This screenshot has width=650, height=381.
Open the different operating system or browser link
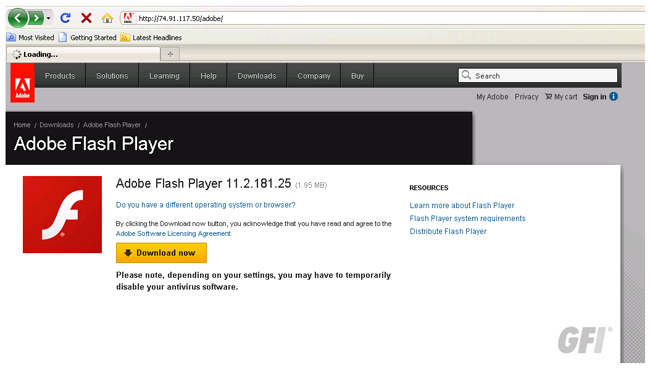click(x=206, y=205)
